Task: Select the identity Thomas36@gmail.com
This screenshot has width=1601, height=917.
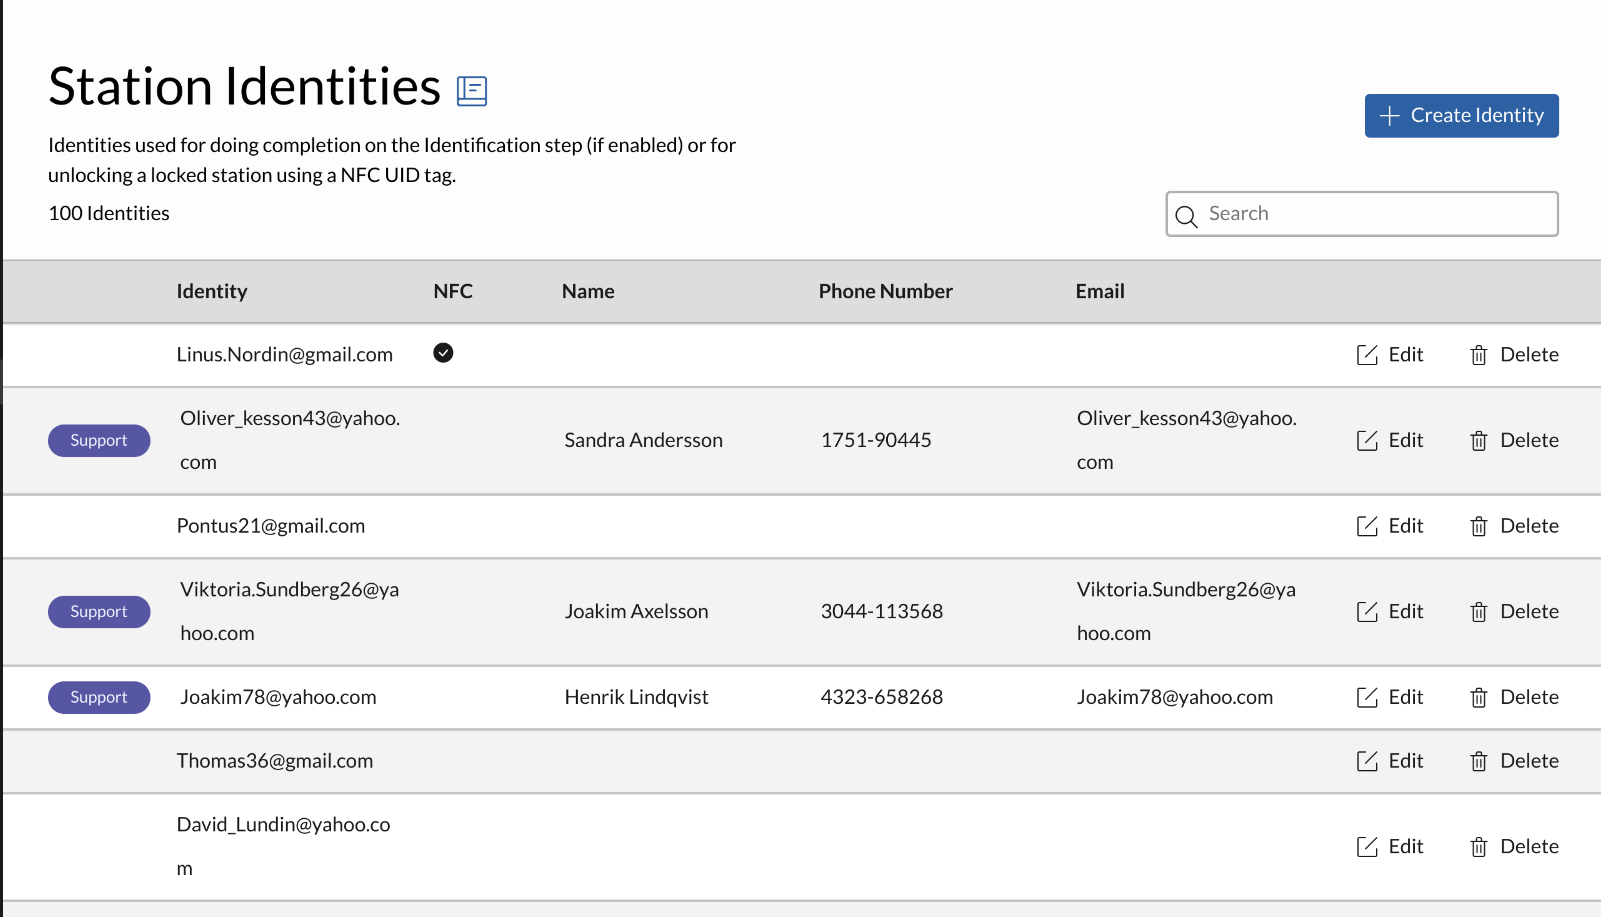Action: click(275, 761)
